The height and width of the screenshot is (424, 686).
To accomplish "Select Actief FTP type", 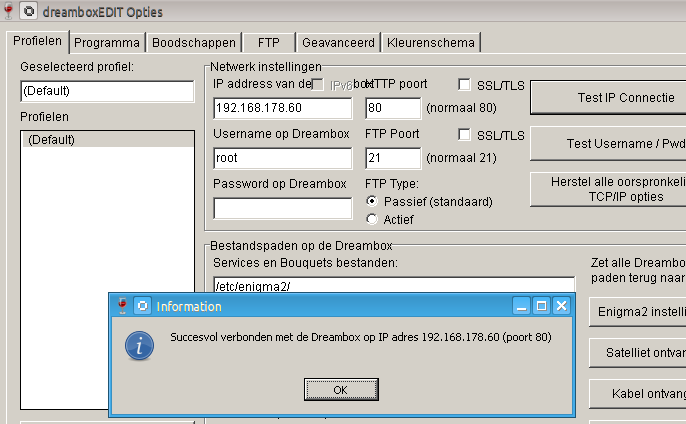I will (x=372, y=219).
